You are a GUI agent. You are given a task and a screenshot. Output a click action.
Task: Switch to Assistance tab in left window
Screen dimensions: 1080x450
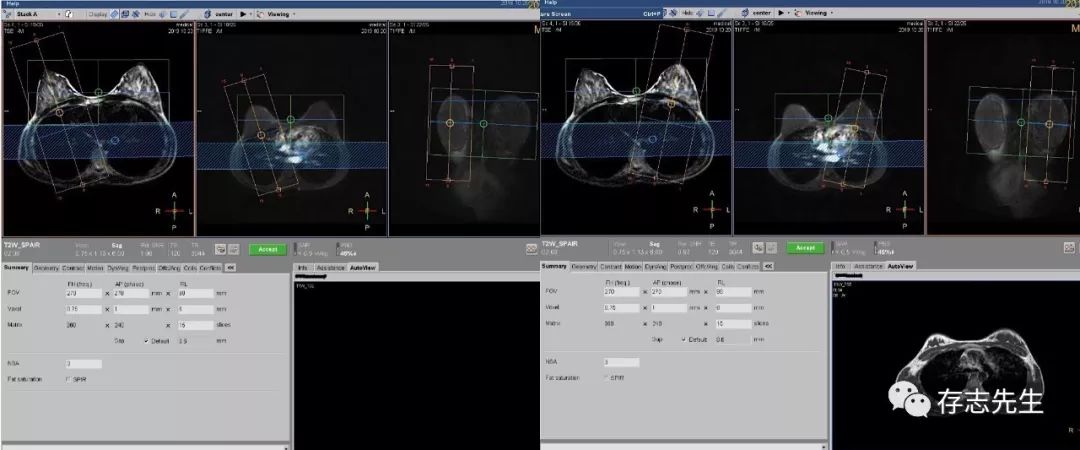330,267
